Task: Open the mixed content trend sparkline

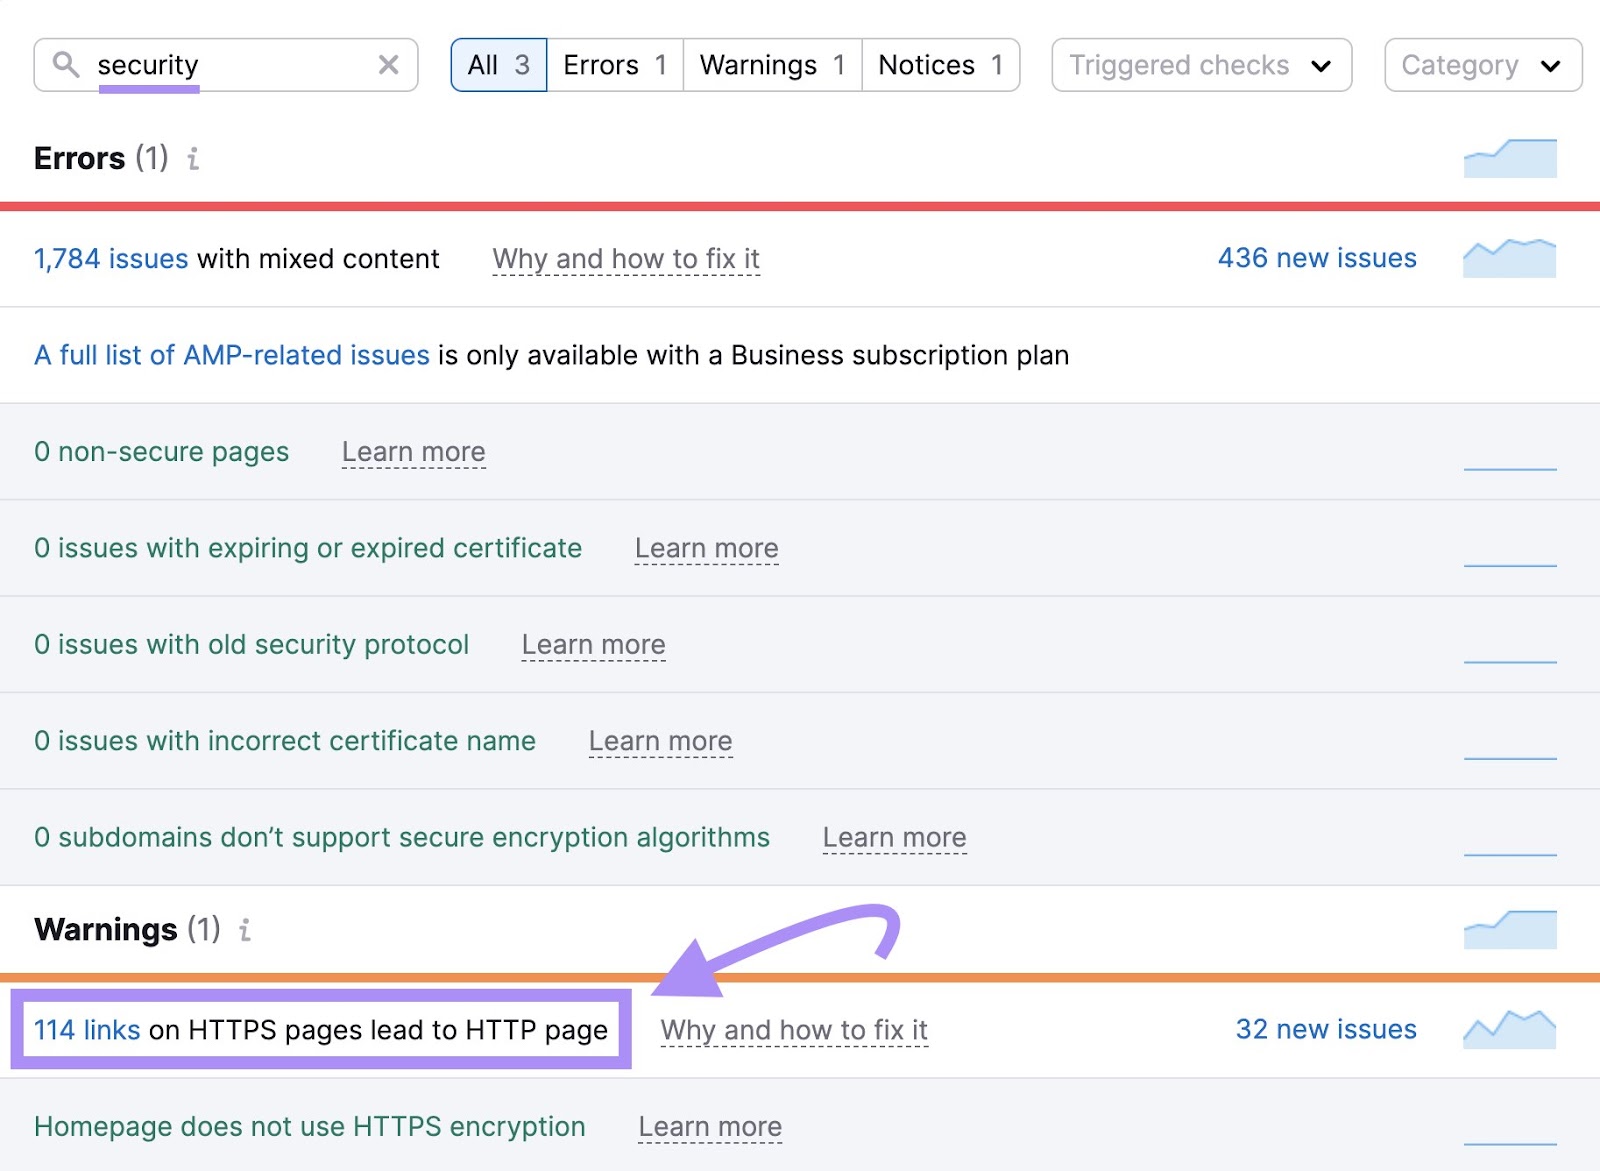Action: point(1510,257)
